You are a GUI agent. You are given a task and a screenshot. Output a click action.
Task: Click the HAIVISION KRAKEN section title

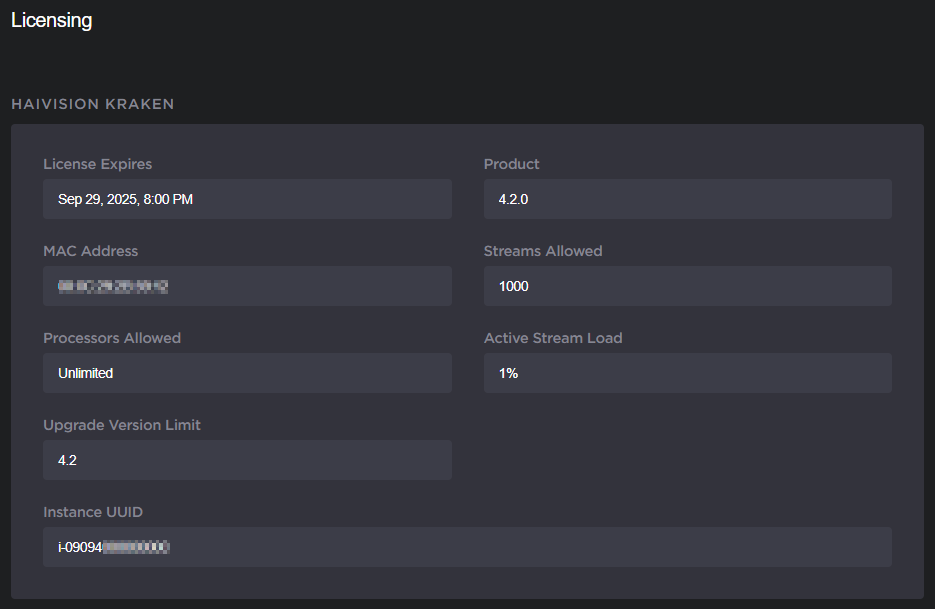pyautogui.click(x=92, y=104)
